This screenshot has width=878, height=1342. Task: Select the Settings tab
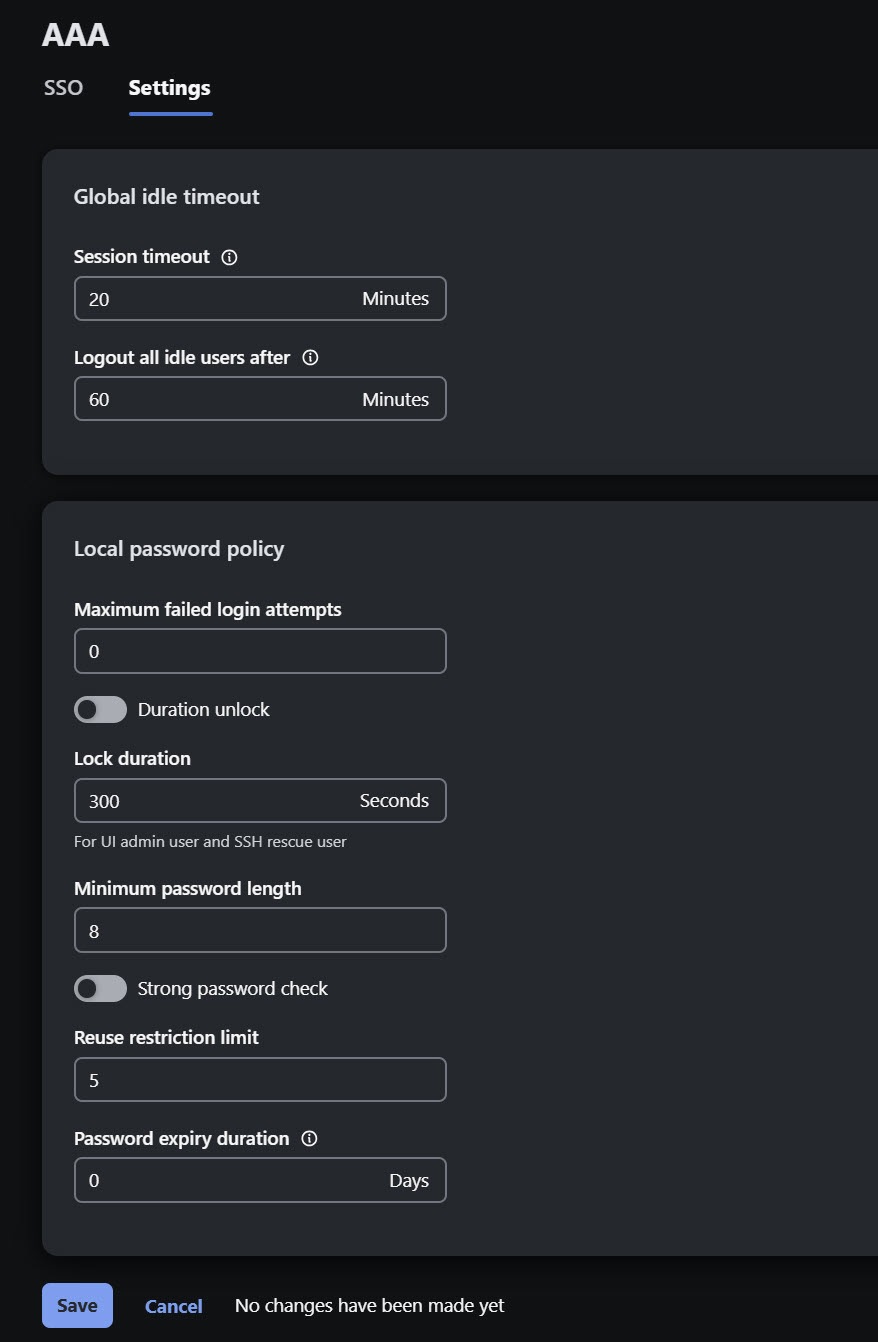(x=170, y=88)
